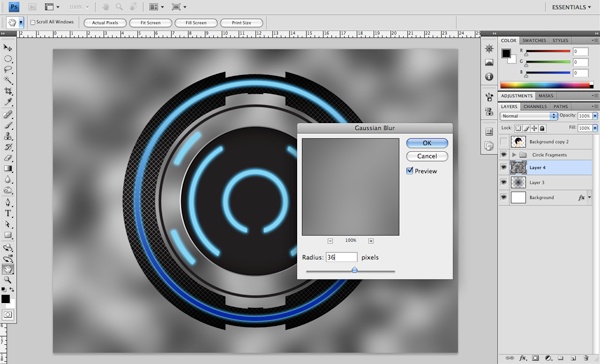Image resolution: width=600 pixels, height=364 pixels.
Task: Click the Print Size button
Action: [241, 23]
